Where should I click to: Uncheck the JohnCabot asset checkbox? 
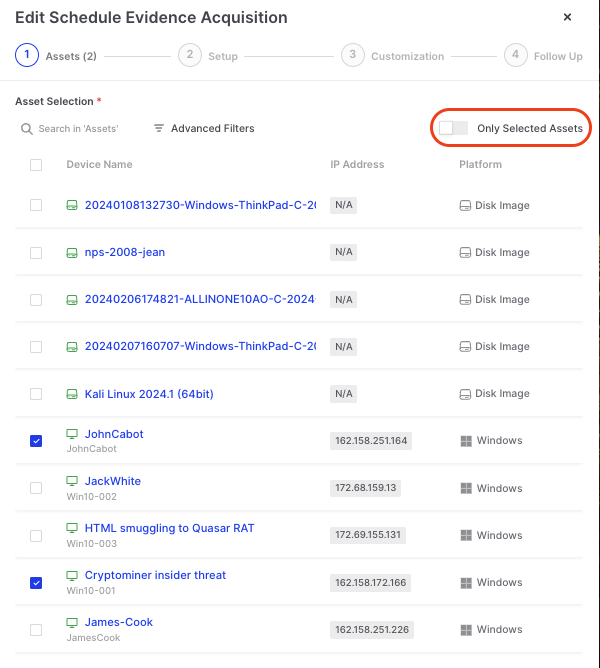click(x=36, y=441)
